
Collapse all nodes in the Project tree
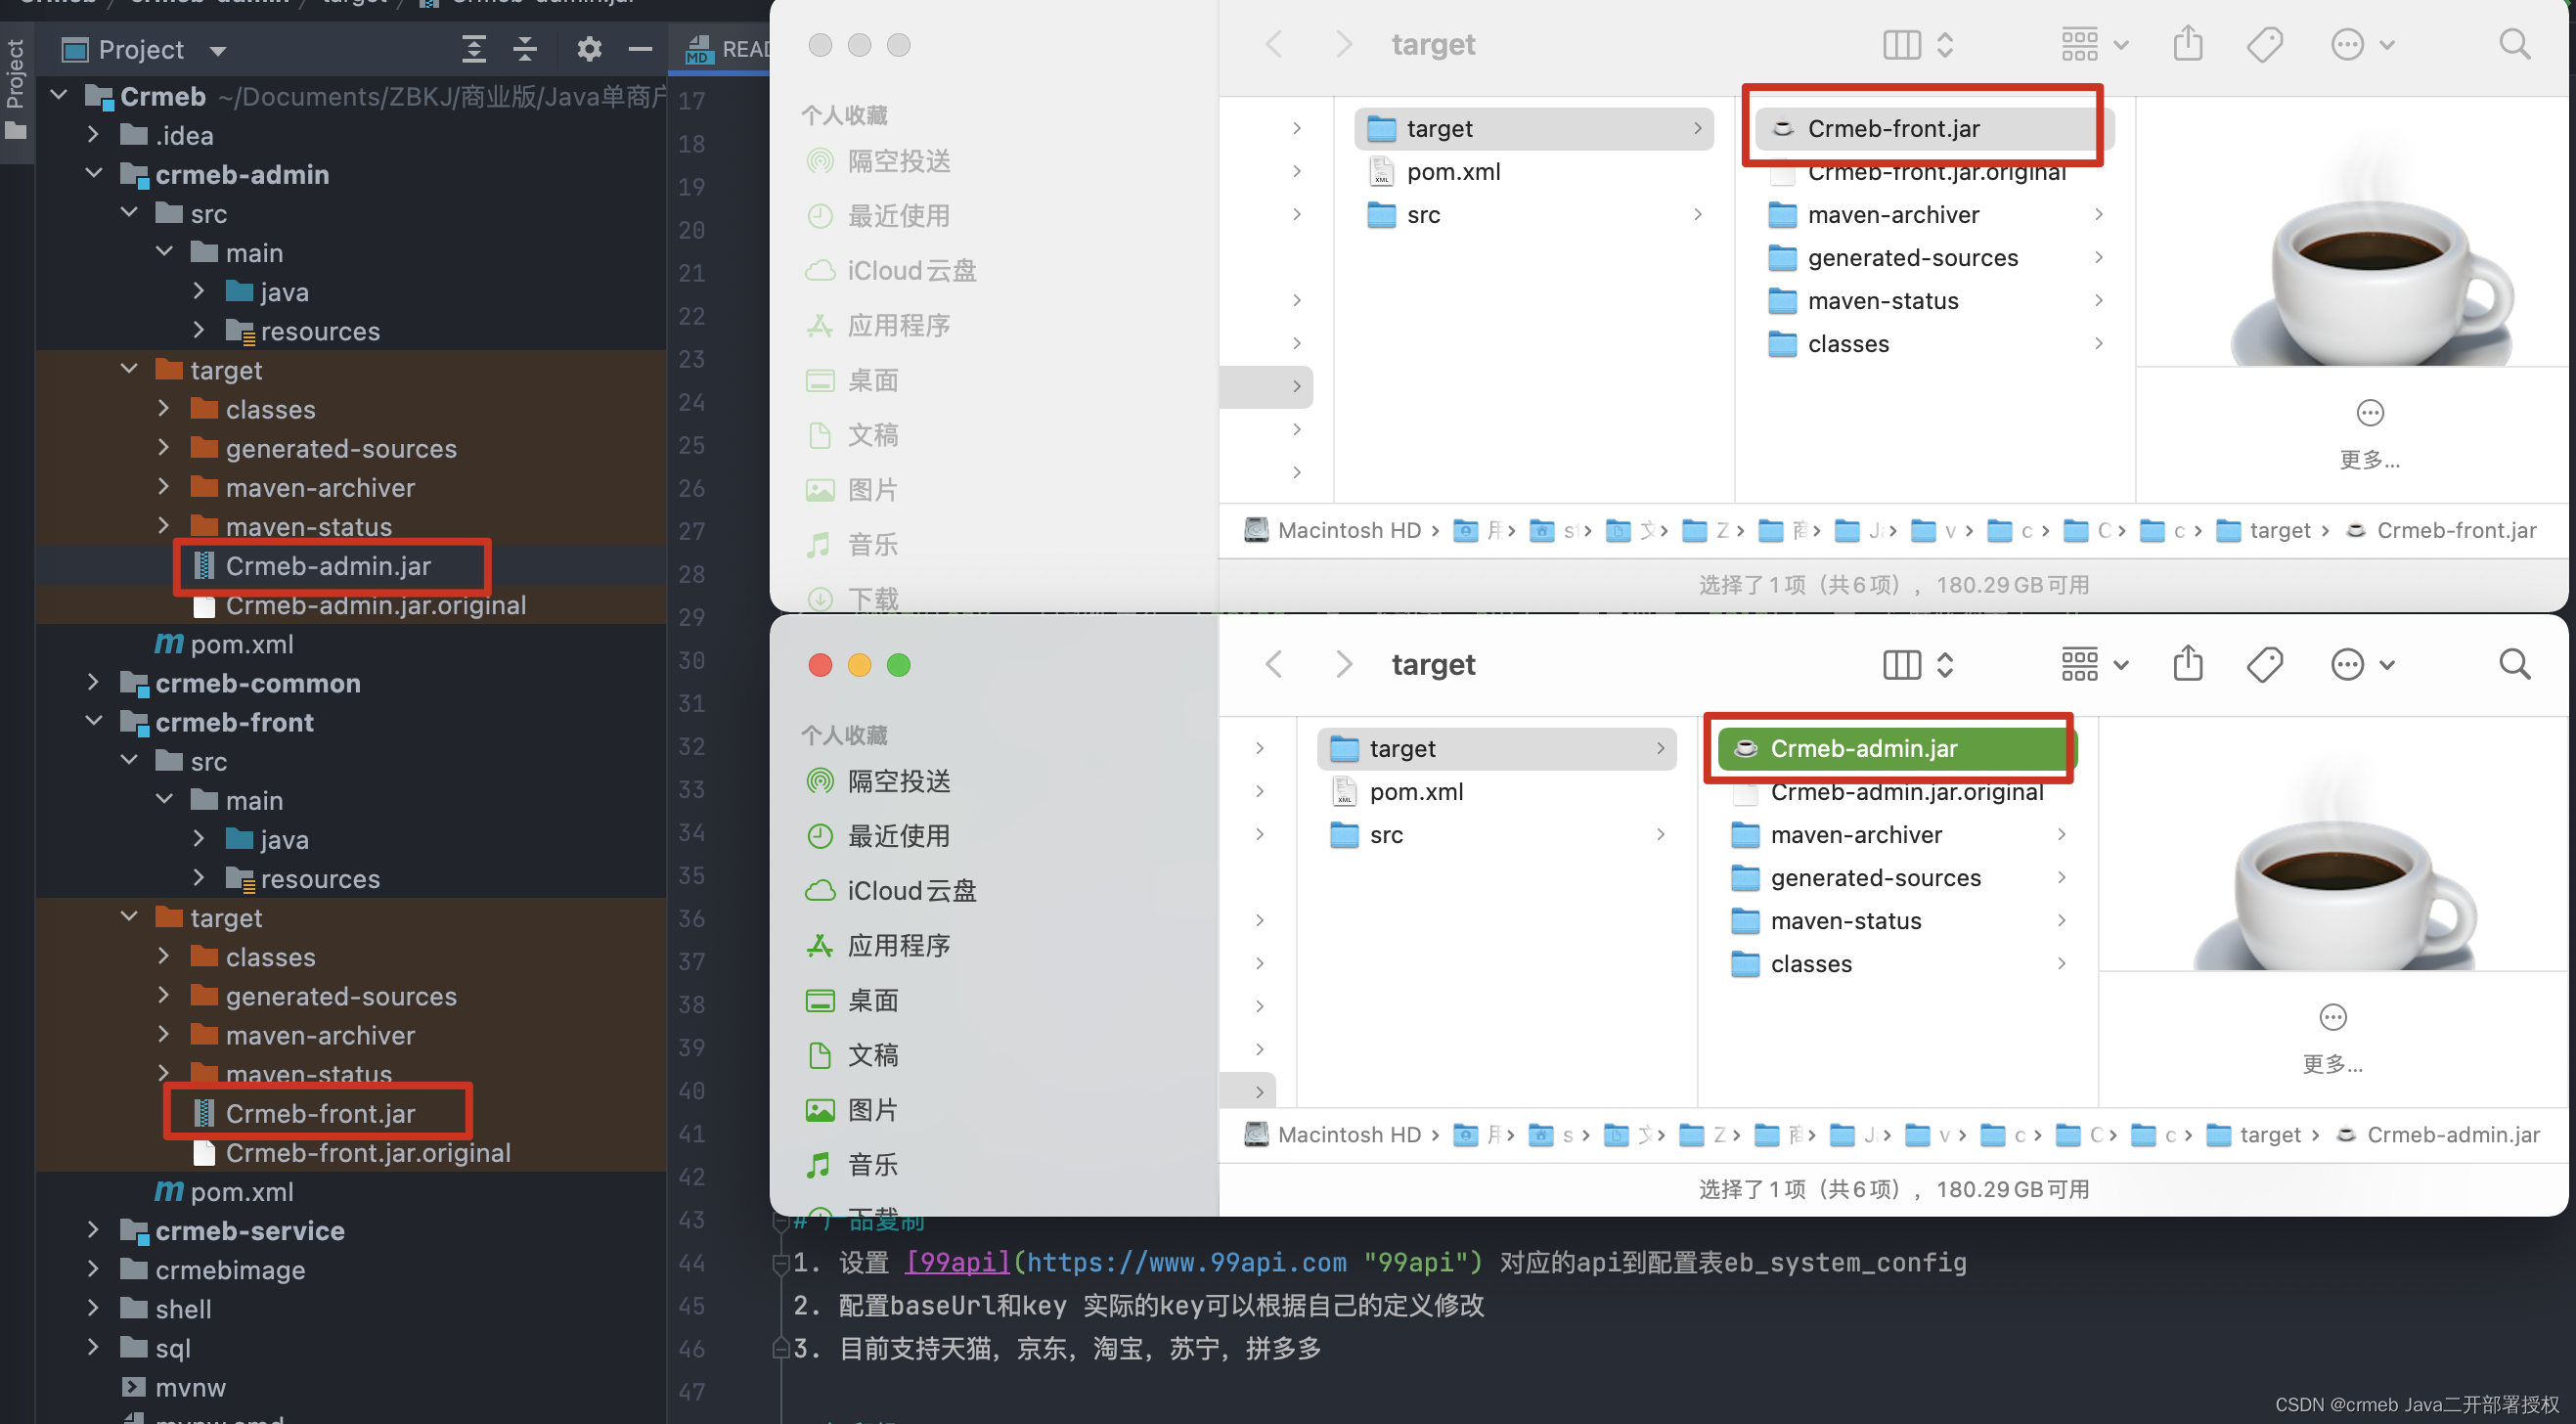(x=524, y=49)
